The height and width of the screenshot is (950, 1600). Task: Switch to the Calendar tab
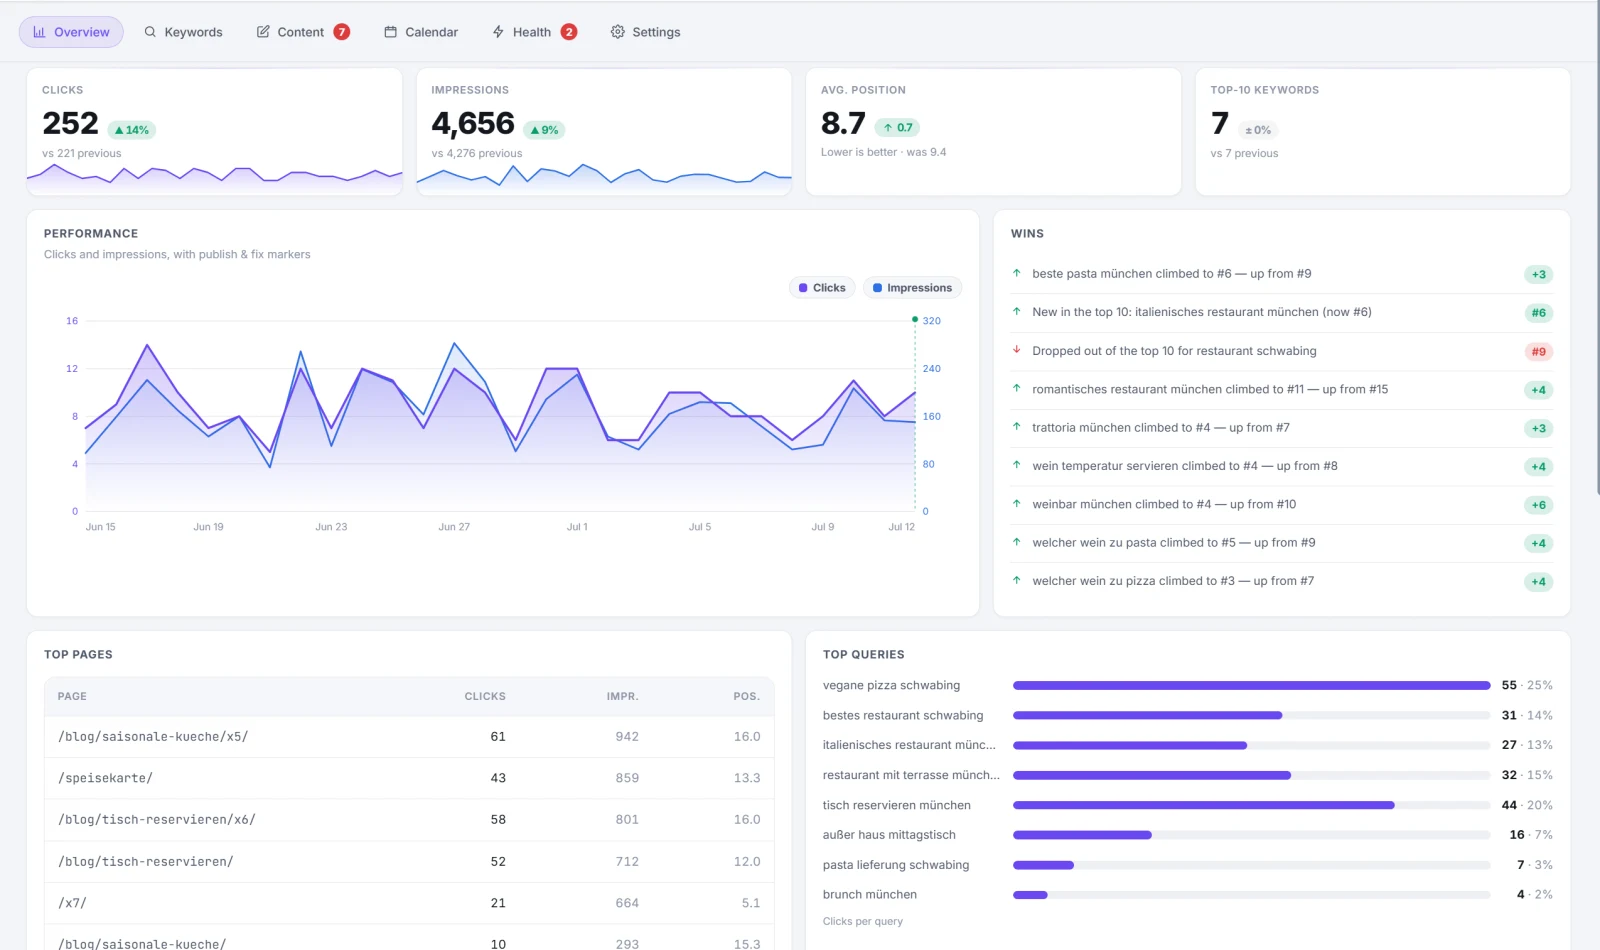click(x=421, y=32)
